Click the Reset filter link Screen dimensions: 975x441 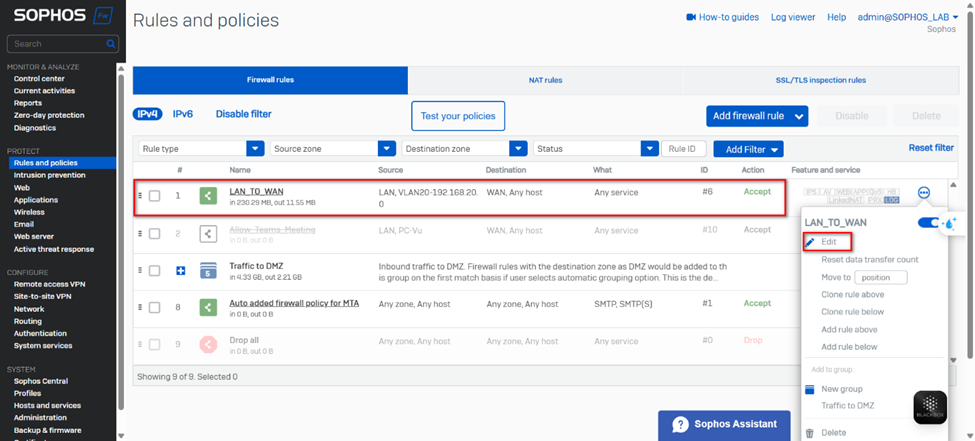click(x=930, y=148)
